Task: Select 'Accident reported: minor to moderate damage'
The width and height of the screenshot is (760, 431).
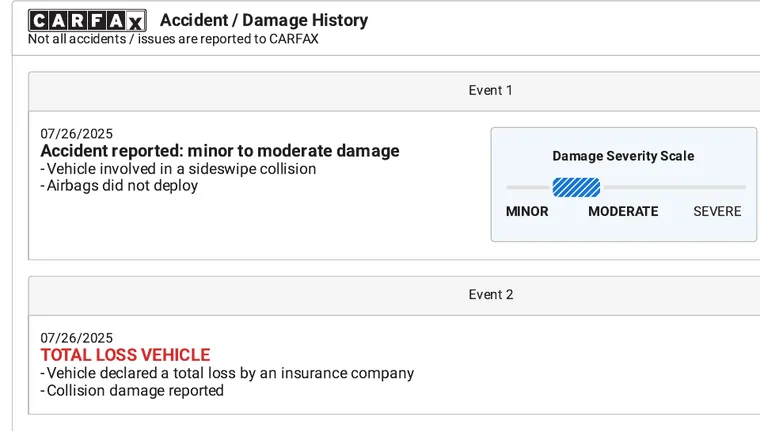Action: [220, 151]
